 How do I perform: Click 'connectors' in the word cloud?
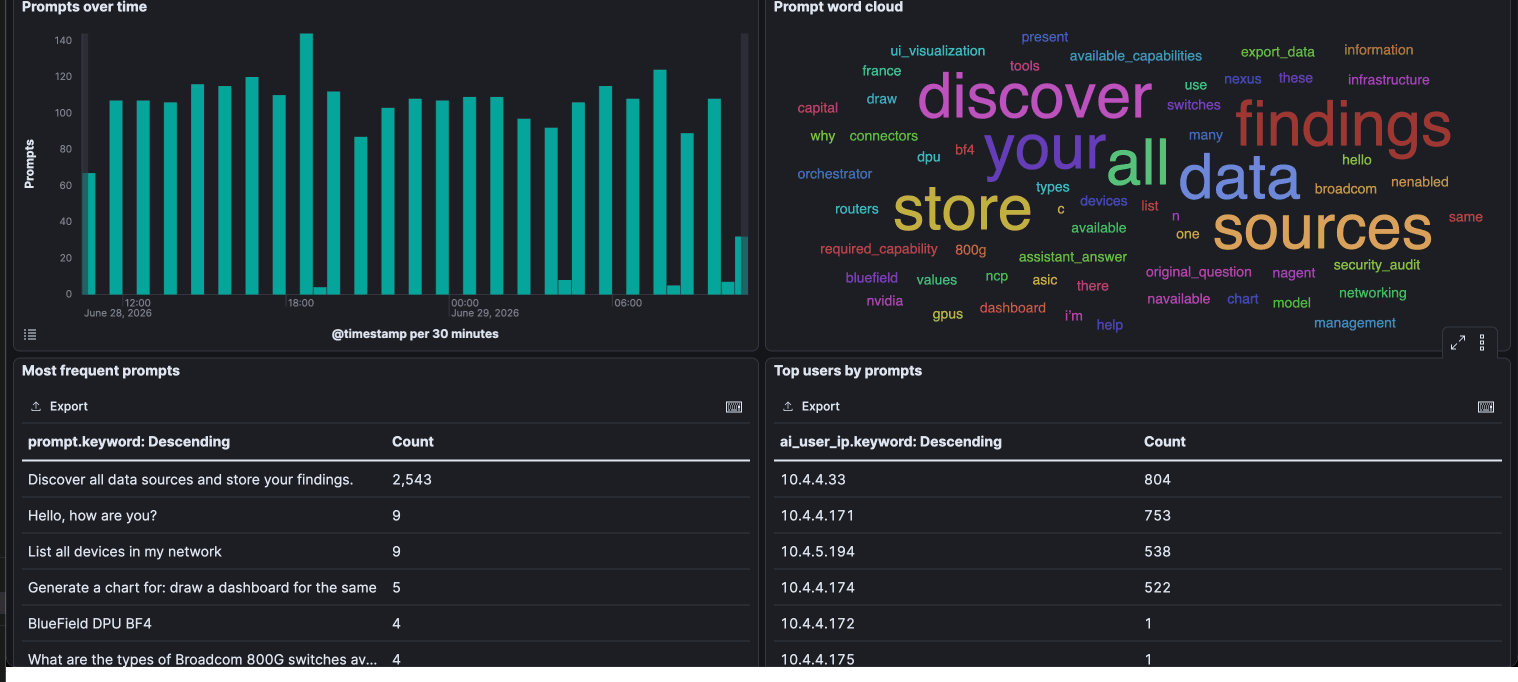(884, 136)
